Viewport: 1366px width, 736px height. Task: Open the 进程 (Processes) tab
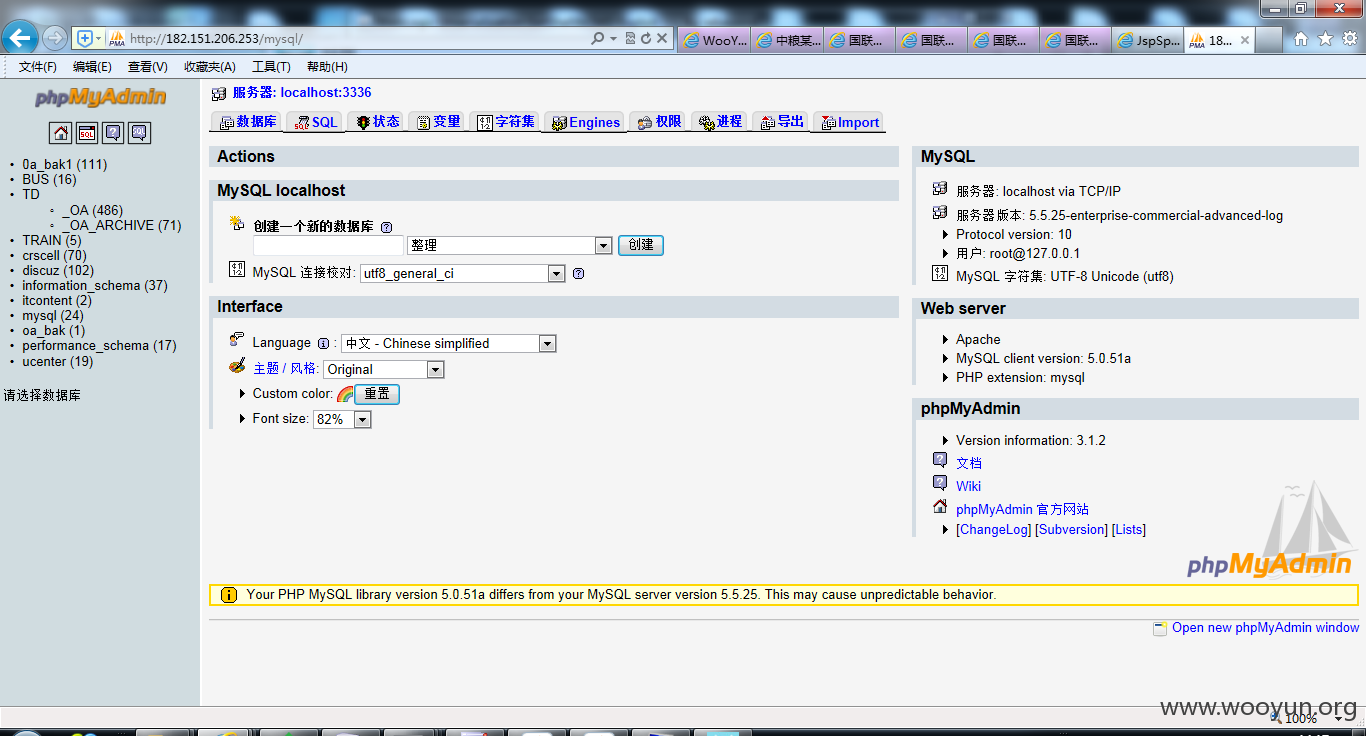(720, 122)
